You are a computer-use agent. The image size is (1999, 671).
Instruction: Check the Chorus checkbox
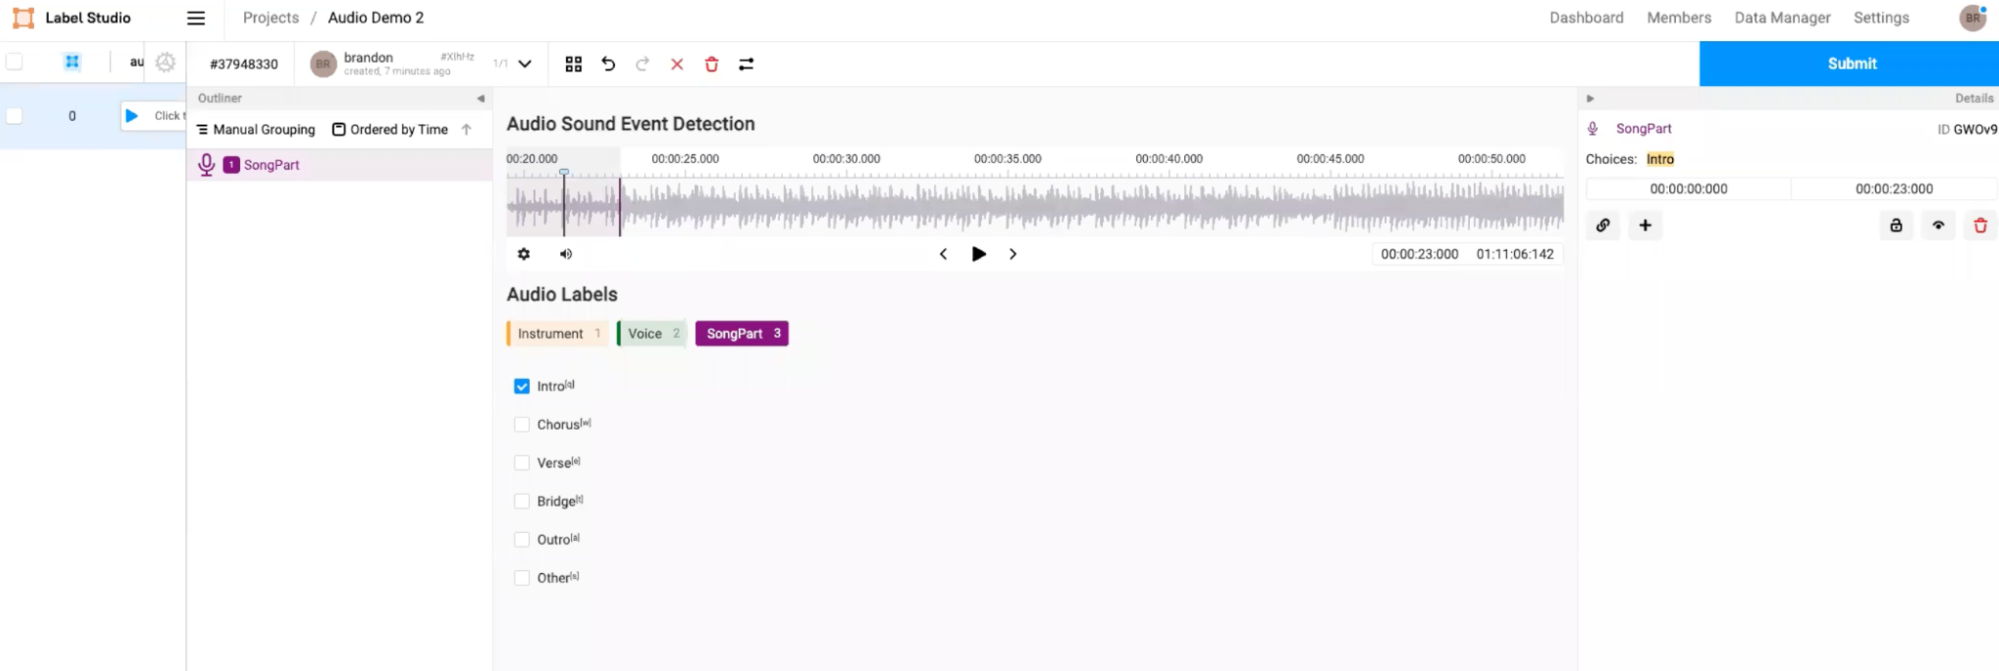pos(522,425)
